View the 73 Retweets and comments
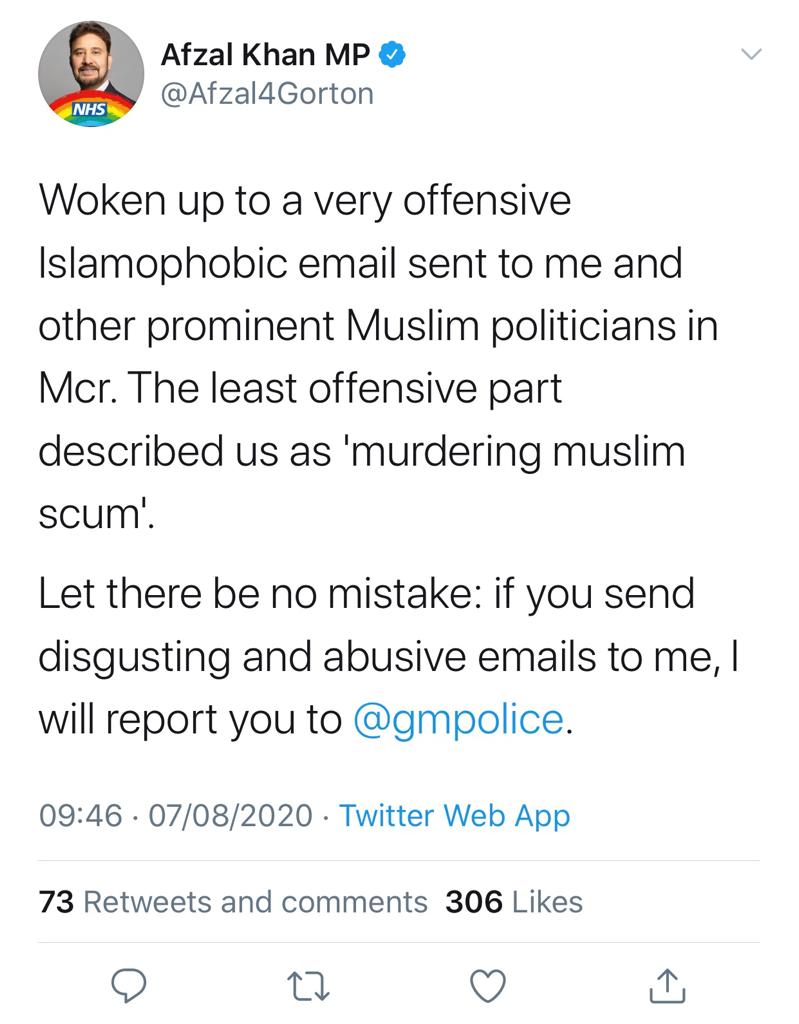This screenshot has width=799, height=1024. (x=233, y=902)
